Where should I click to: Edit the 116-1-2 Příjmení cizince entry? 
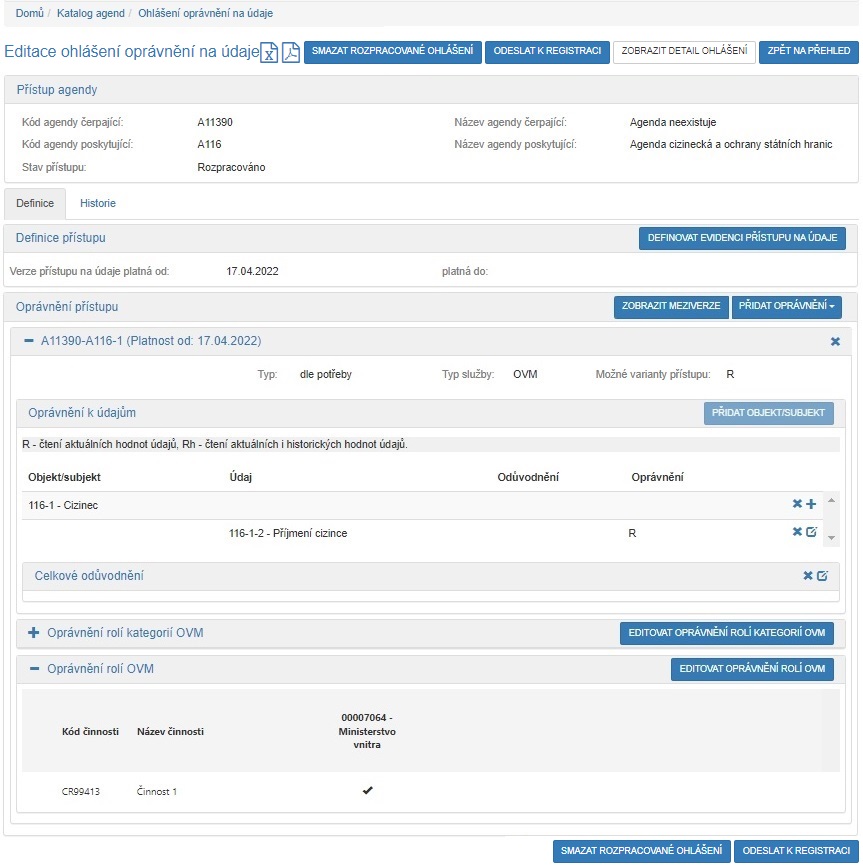pyautogui.click(x=811, y=532)
